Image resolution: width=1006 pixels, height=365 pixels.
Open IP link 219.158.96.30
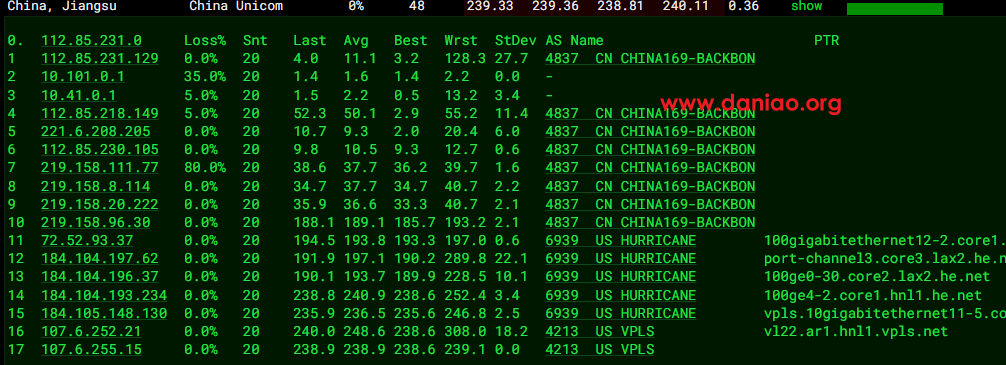coord(96,223)
